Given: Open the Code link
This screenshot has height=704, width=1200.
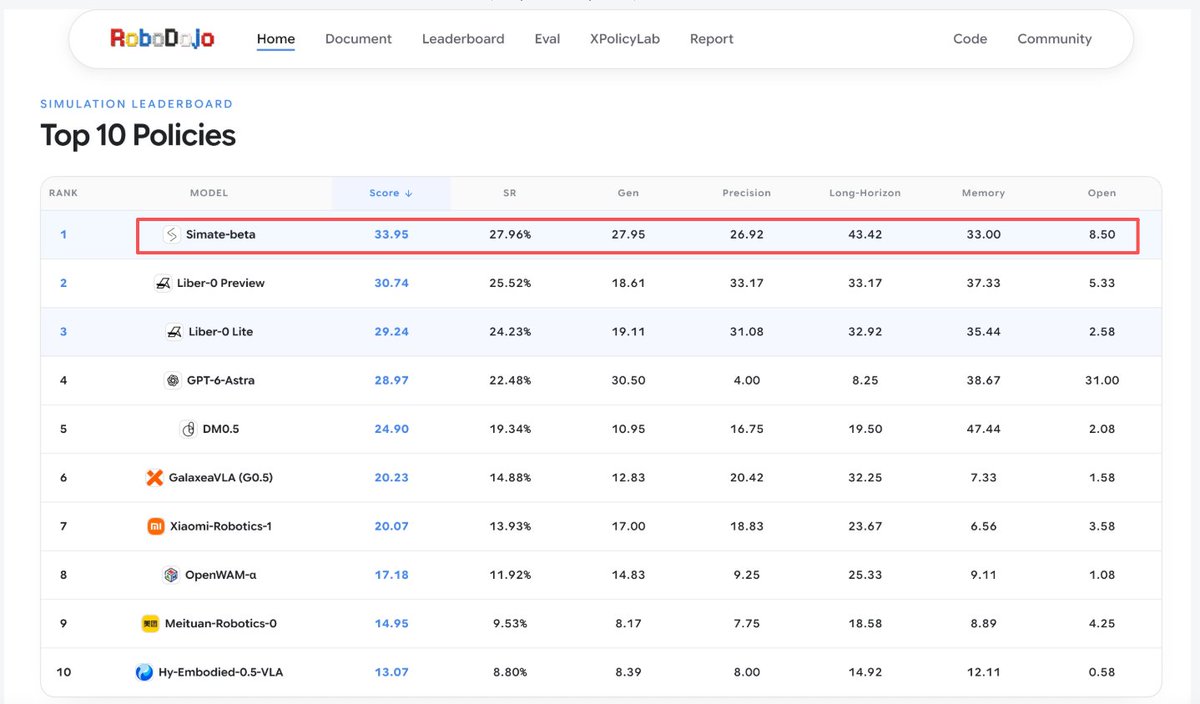Looking at the screenshot, I should pos(970,39).
